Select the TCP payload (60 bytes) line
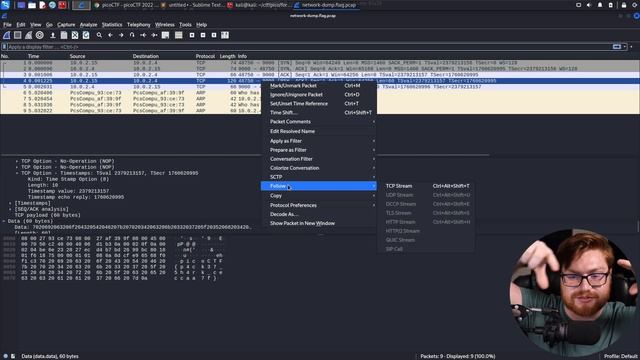The width and height of the screenshot is (640, 360). pos(47,215)
